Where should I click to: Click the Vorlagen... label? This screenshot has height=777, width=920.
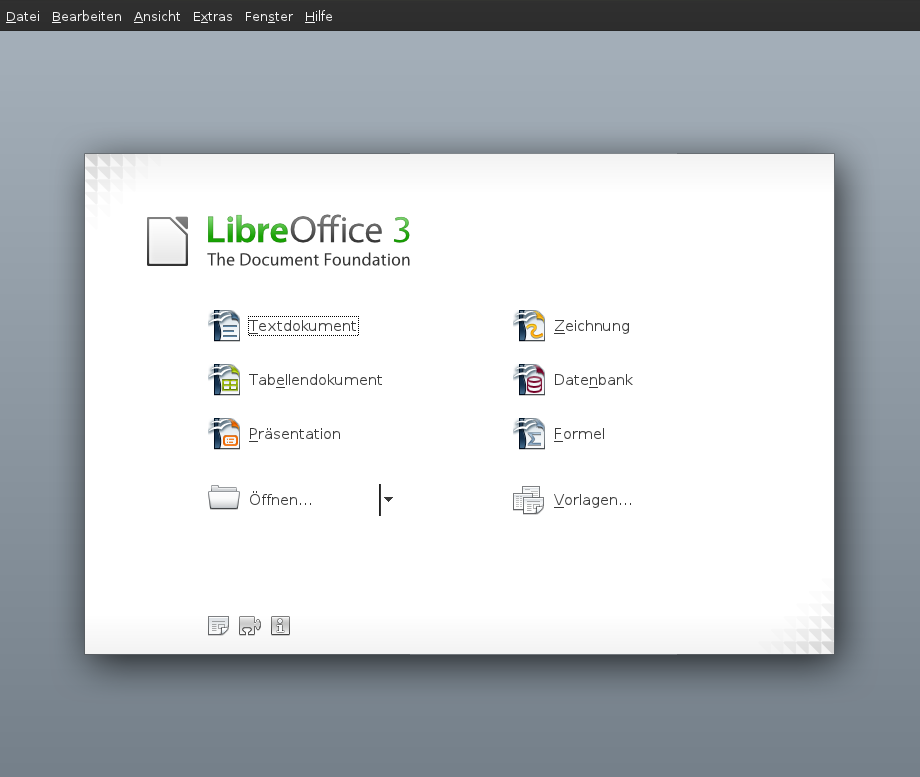(593, 499)
